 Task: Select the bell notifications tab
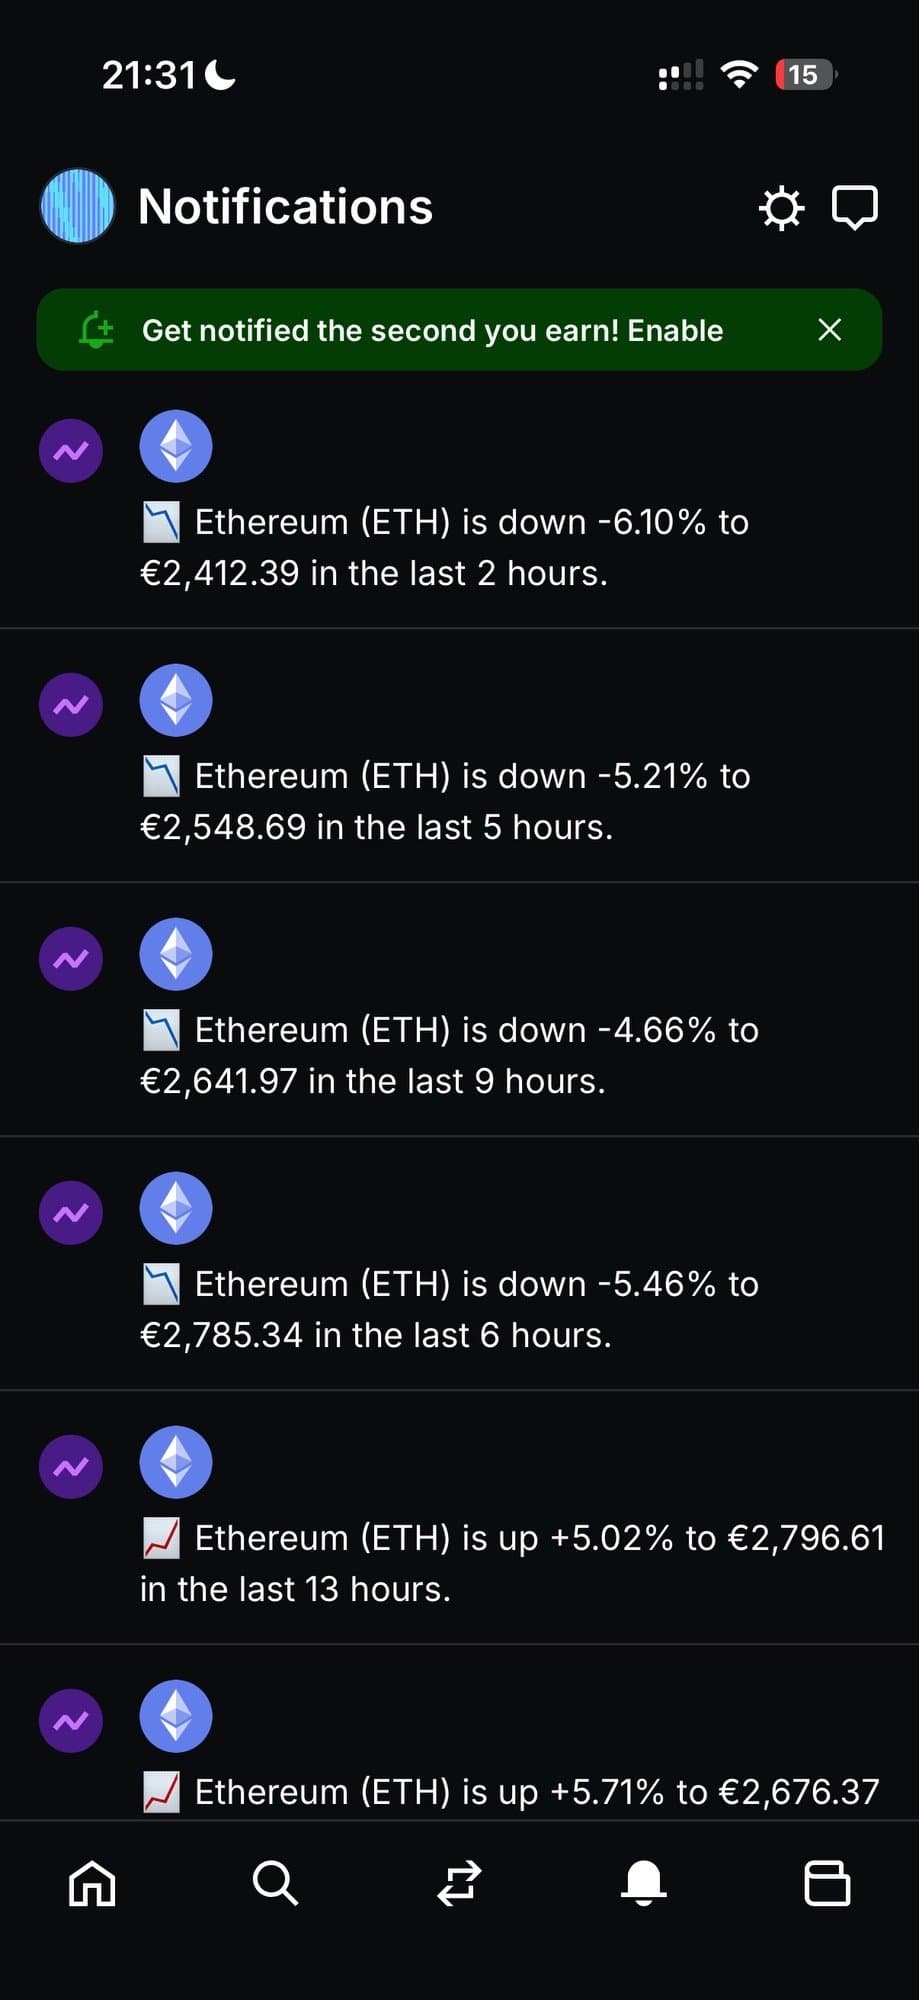click(644, 1884)
